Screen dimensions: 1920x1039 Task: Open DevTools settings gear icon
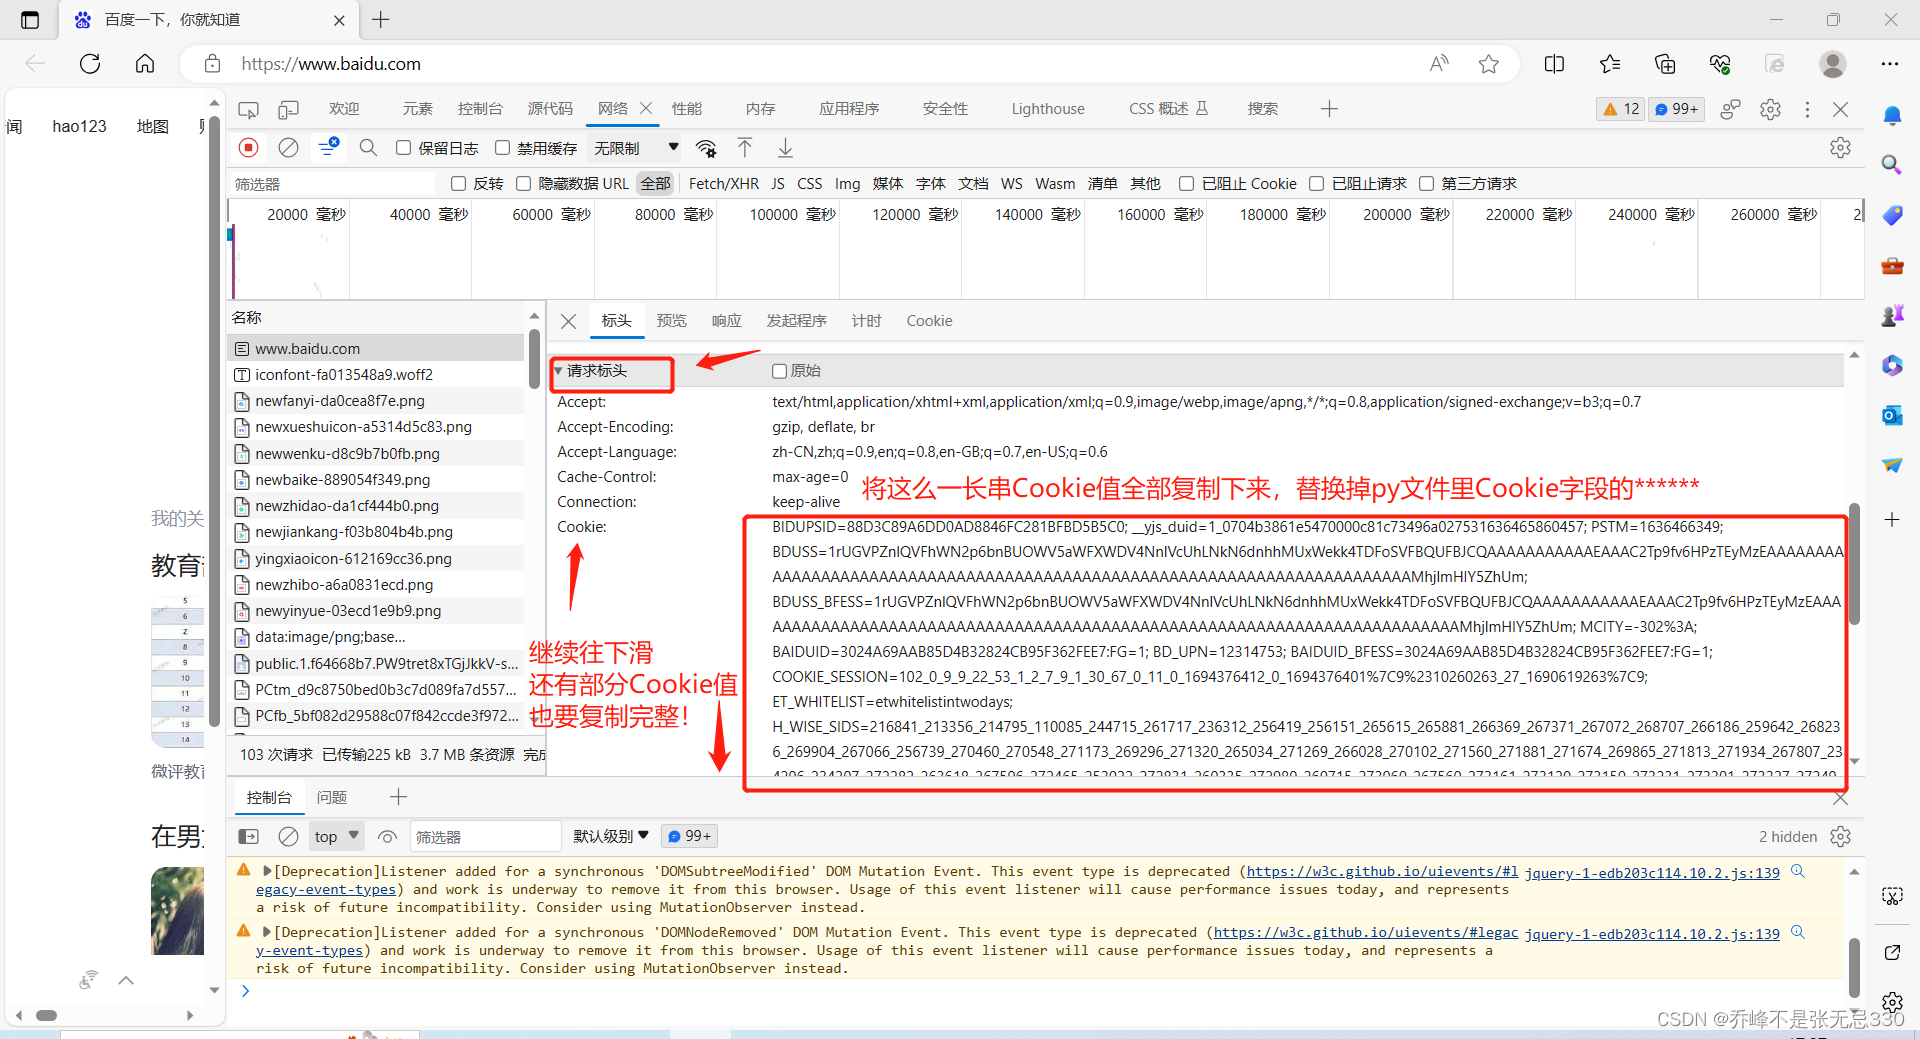tap(1771, 109)
